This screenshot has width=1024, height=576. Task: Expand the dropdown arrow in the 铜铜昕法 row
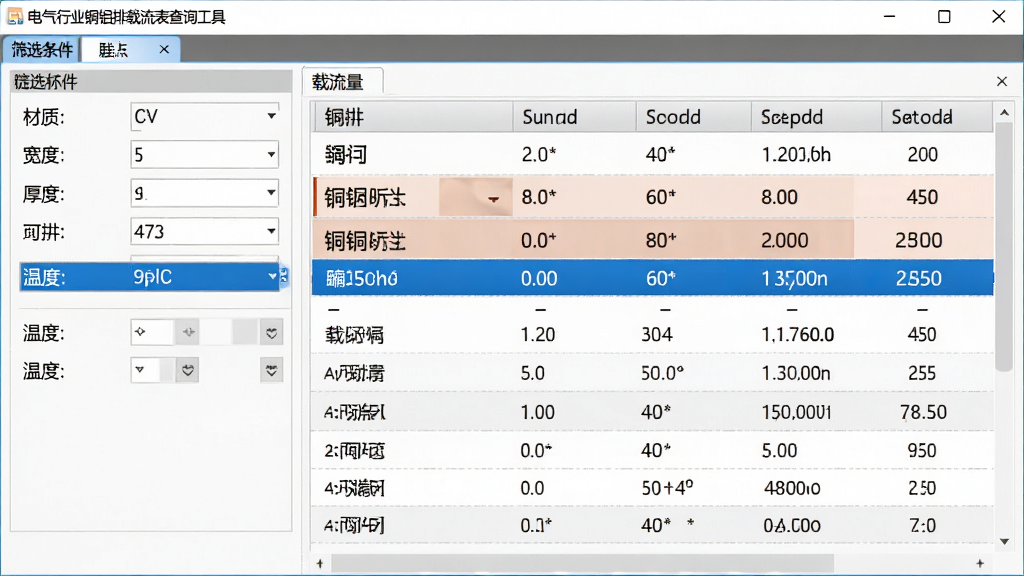493,199
